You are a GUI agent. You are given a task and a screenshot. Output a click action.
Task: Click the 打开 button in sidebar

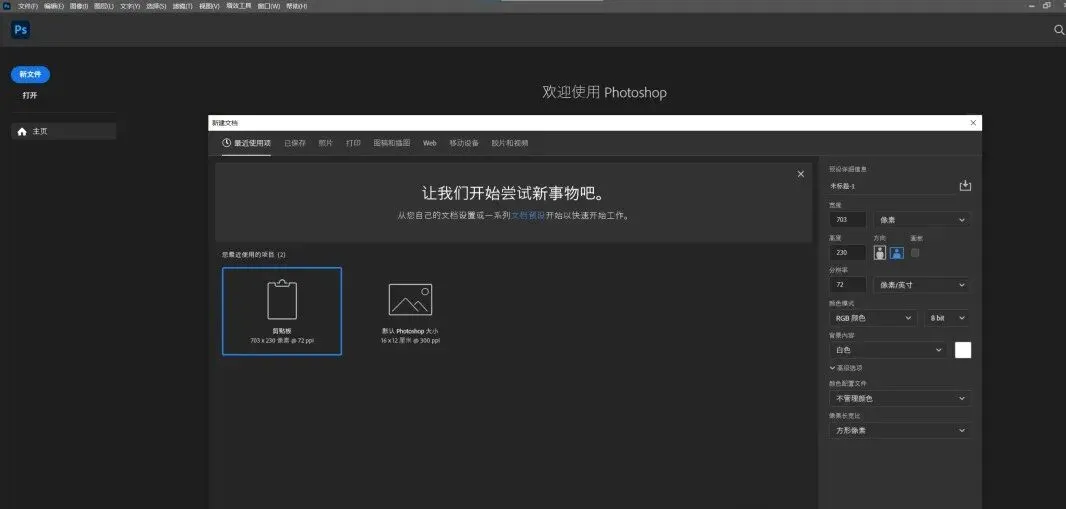click(29, 96)
